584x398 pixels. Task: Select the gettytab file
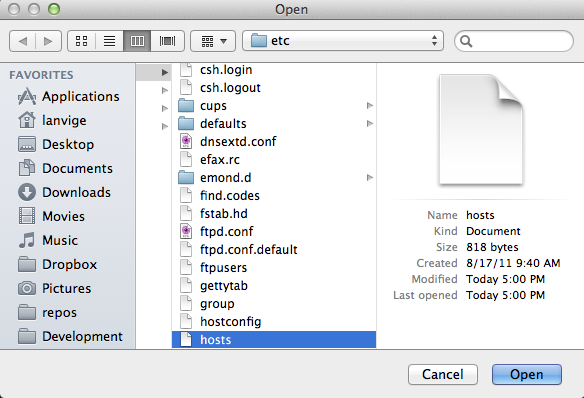pos(274,286)
